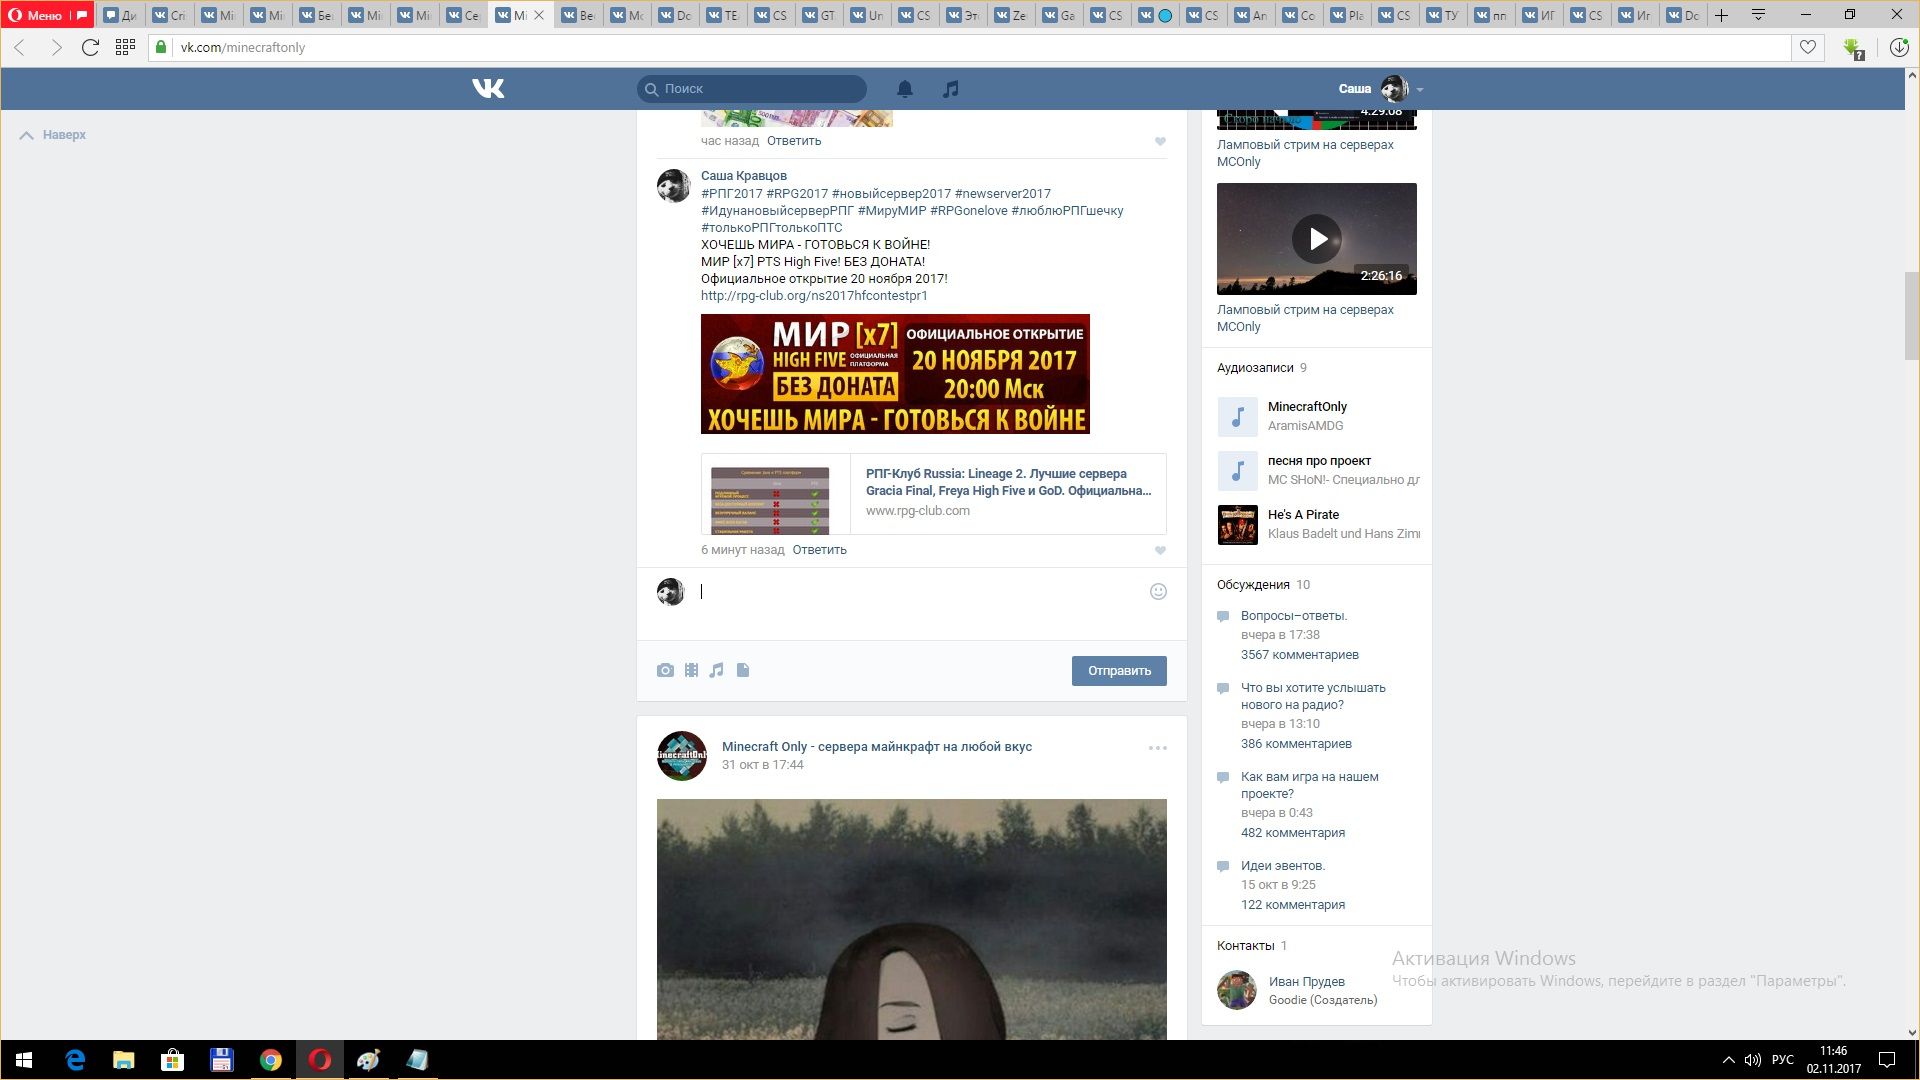Click the VK logo in header

(x=488, y=89)
